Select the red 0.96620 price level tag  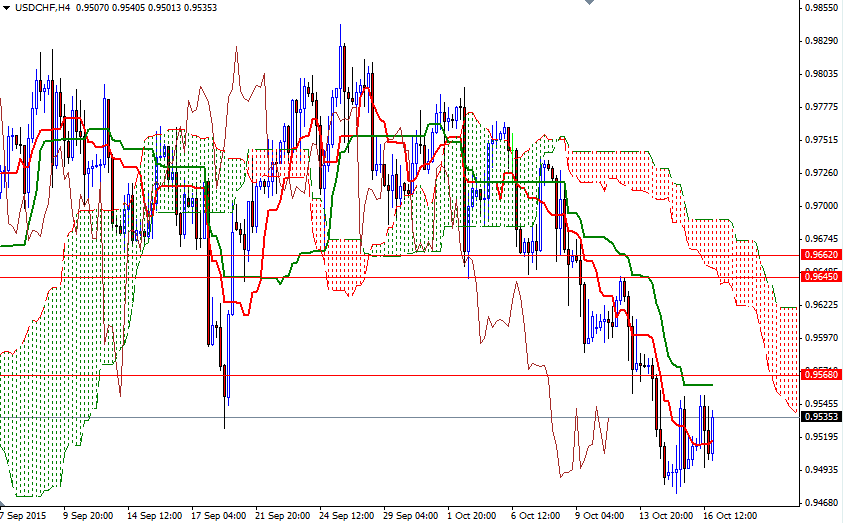tap(820, 255)
